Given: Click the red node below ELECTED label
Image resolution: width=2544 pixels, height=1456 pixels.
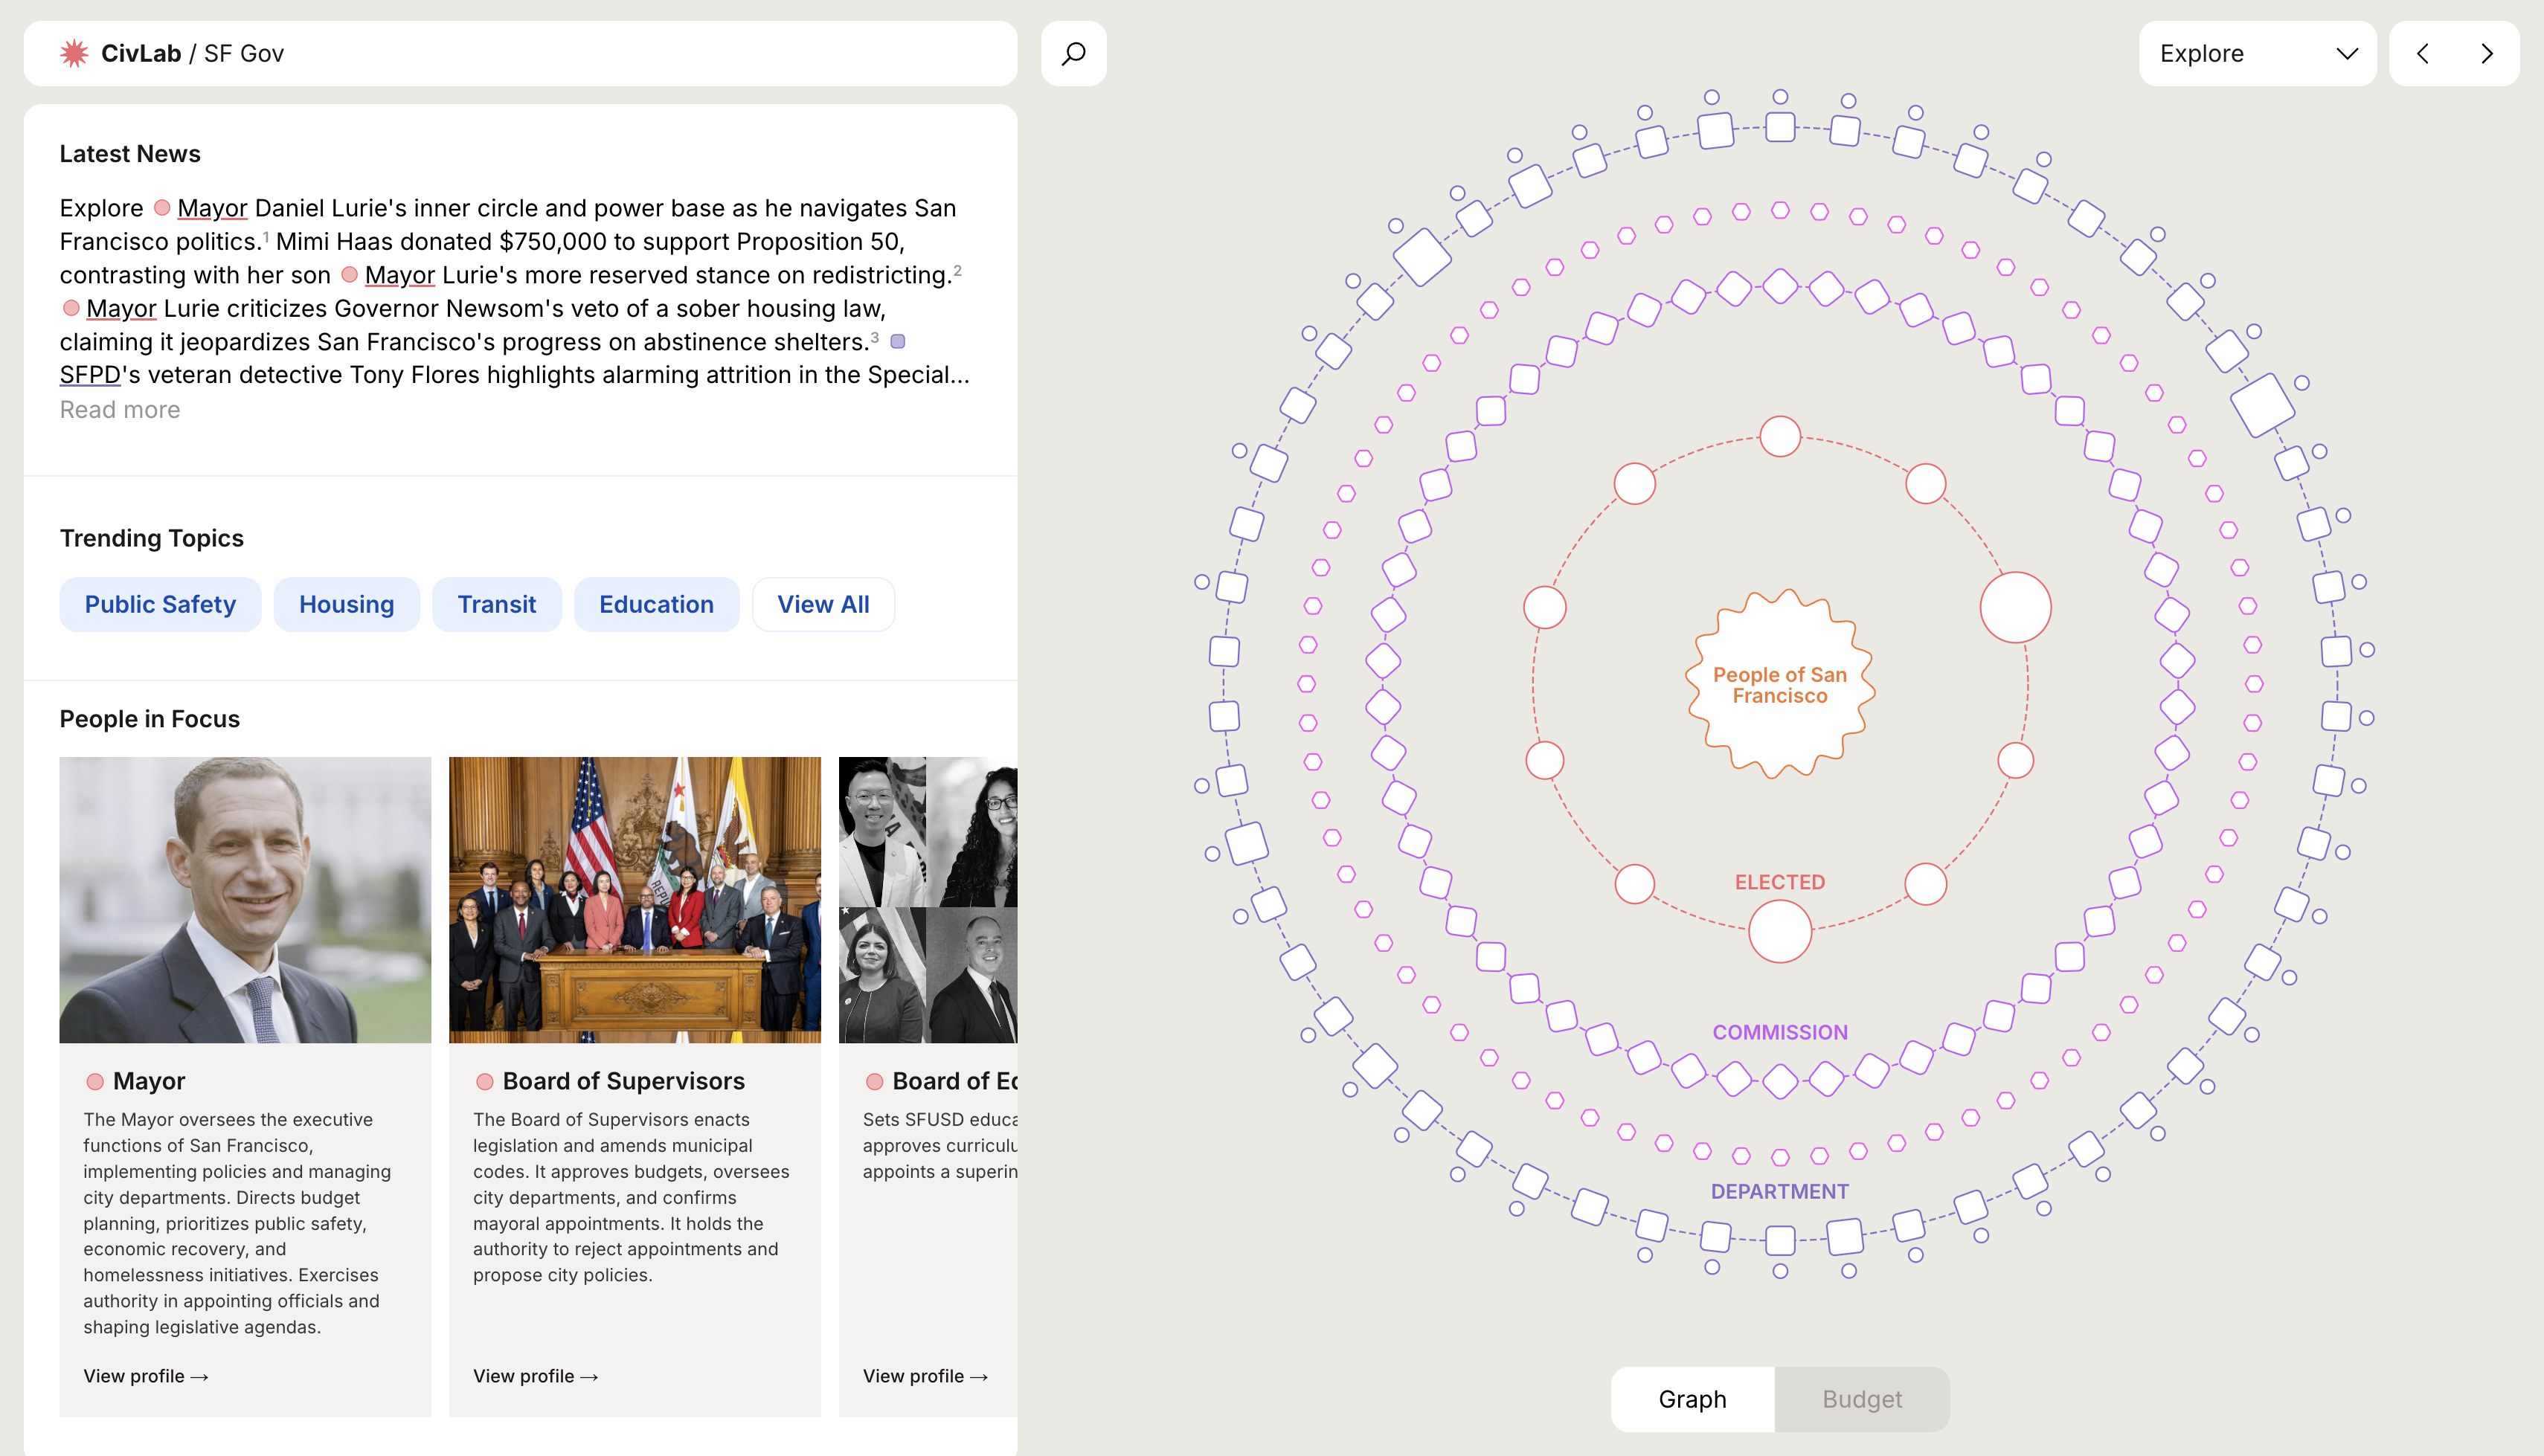Looking at the screenshot, I should point(1779,931).
